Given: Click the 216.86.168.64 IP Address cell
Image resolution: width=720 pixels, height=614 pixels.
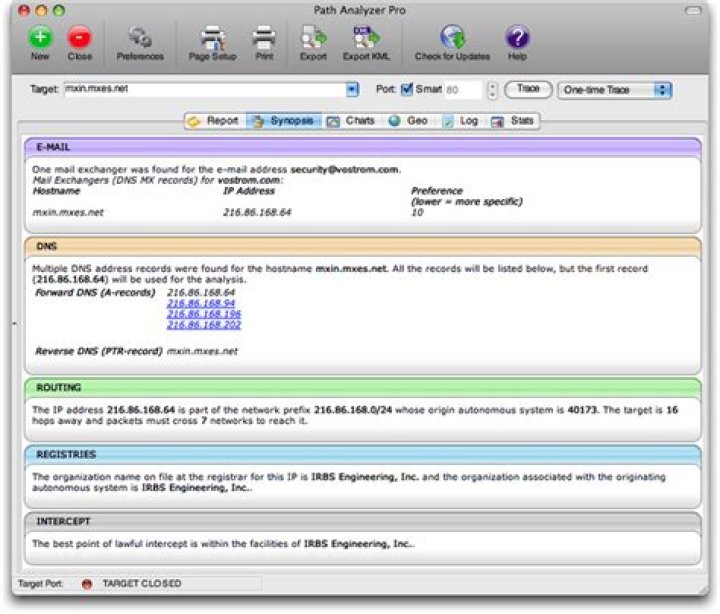Looking at the screenshot, I should (257, 212).
